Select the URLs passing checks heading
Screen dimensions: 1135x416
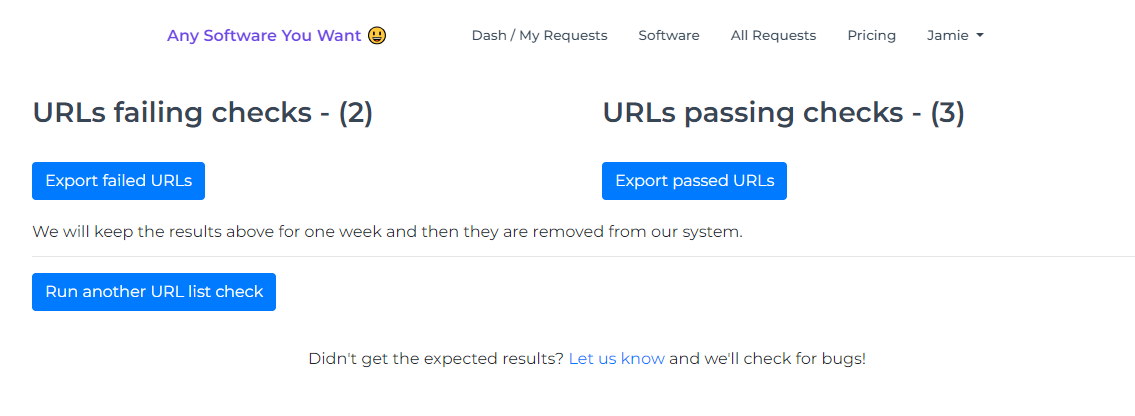tap(784, 113)
